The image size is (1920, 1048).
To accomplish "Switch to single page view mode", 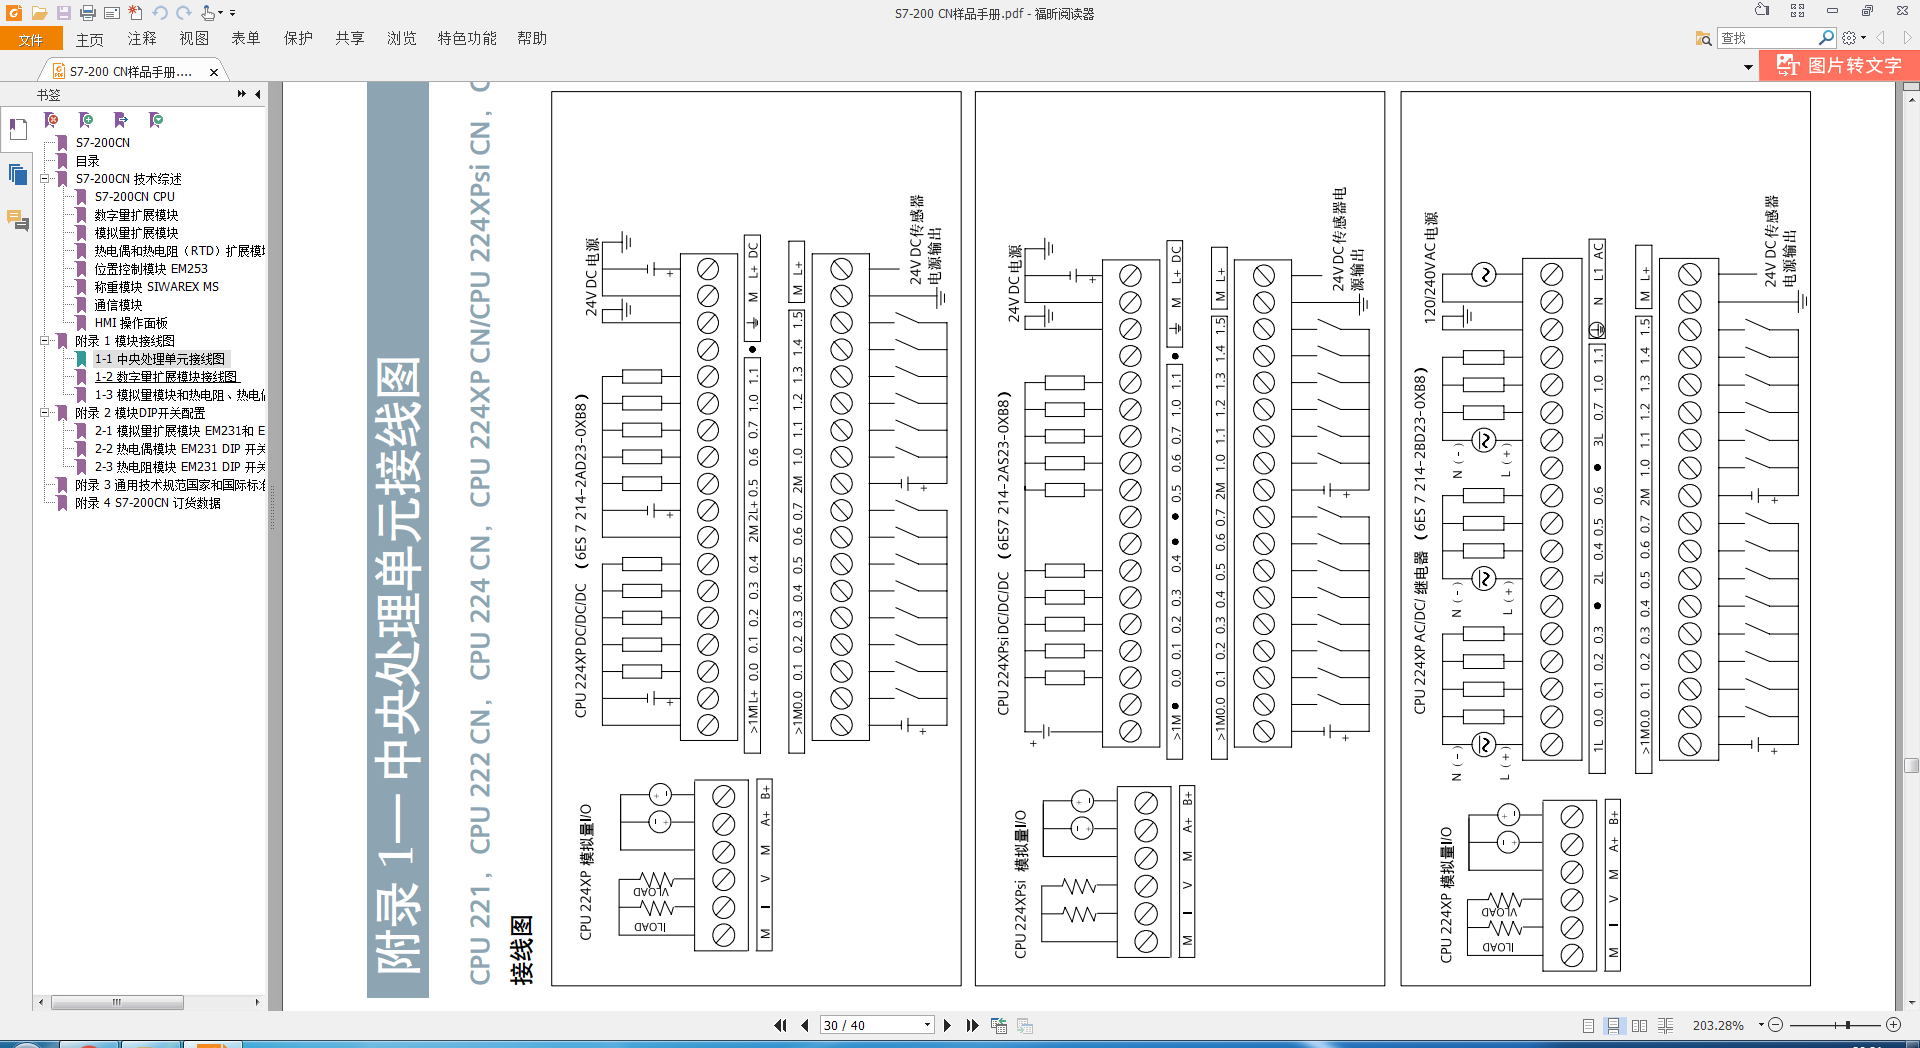I will 1588,1025.
